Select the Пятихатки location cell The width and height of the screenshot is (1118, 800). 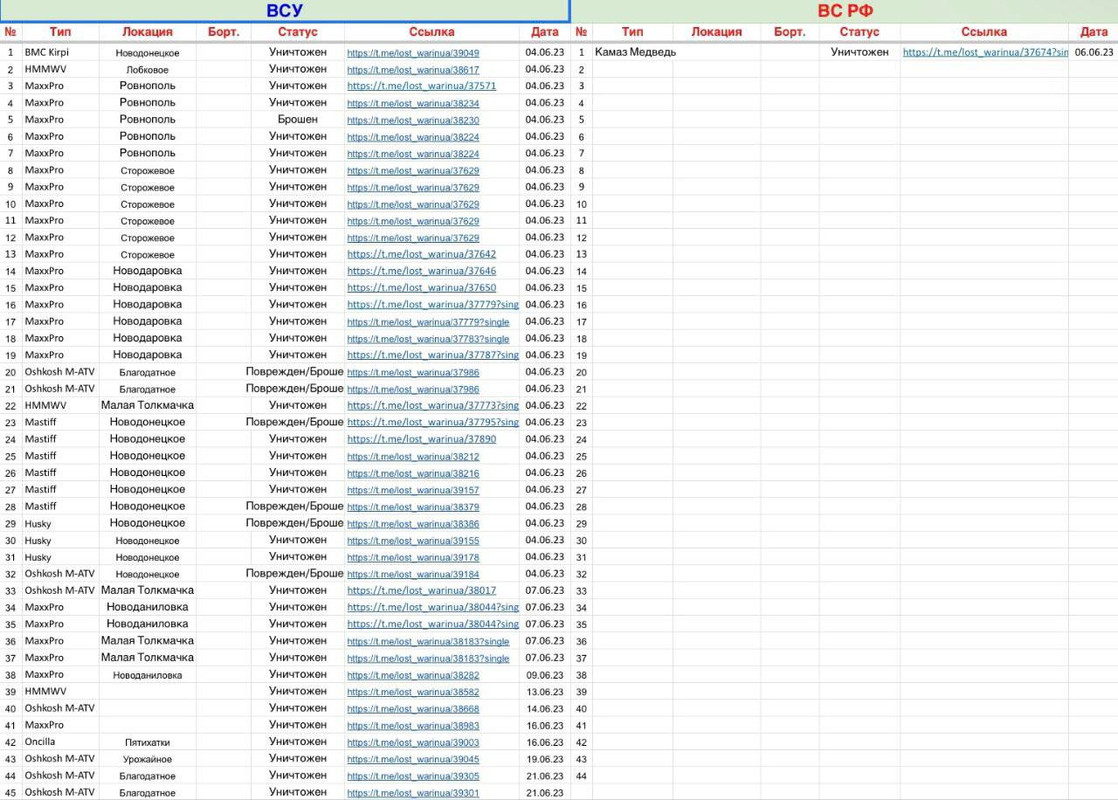(x=147, y=742)
